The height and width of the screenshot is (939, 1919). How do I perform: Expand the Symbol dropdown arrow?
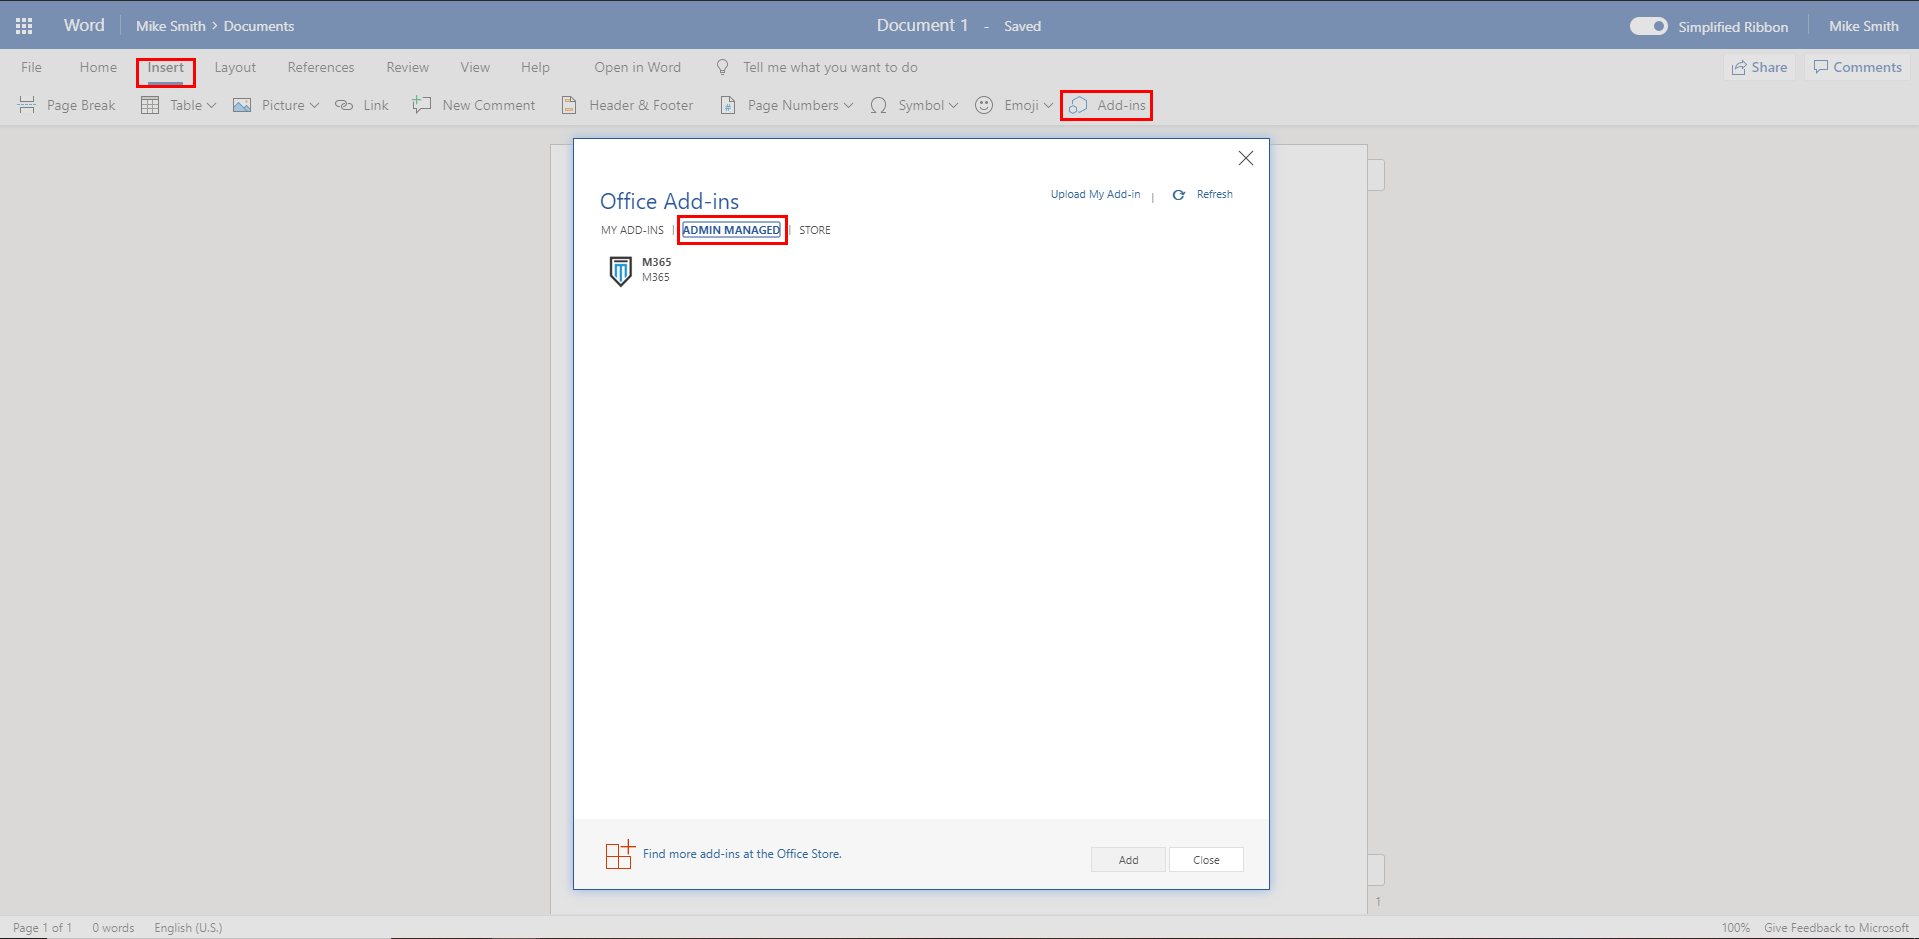(953, 106)
